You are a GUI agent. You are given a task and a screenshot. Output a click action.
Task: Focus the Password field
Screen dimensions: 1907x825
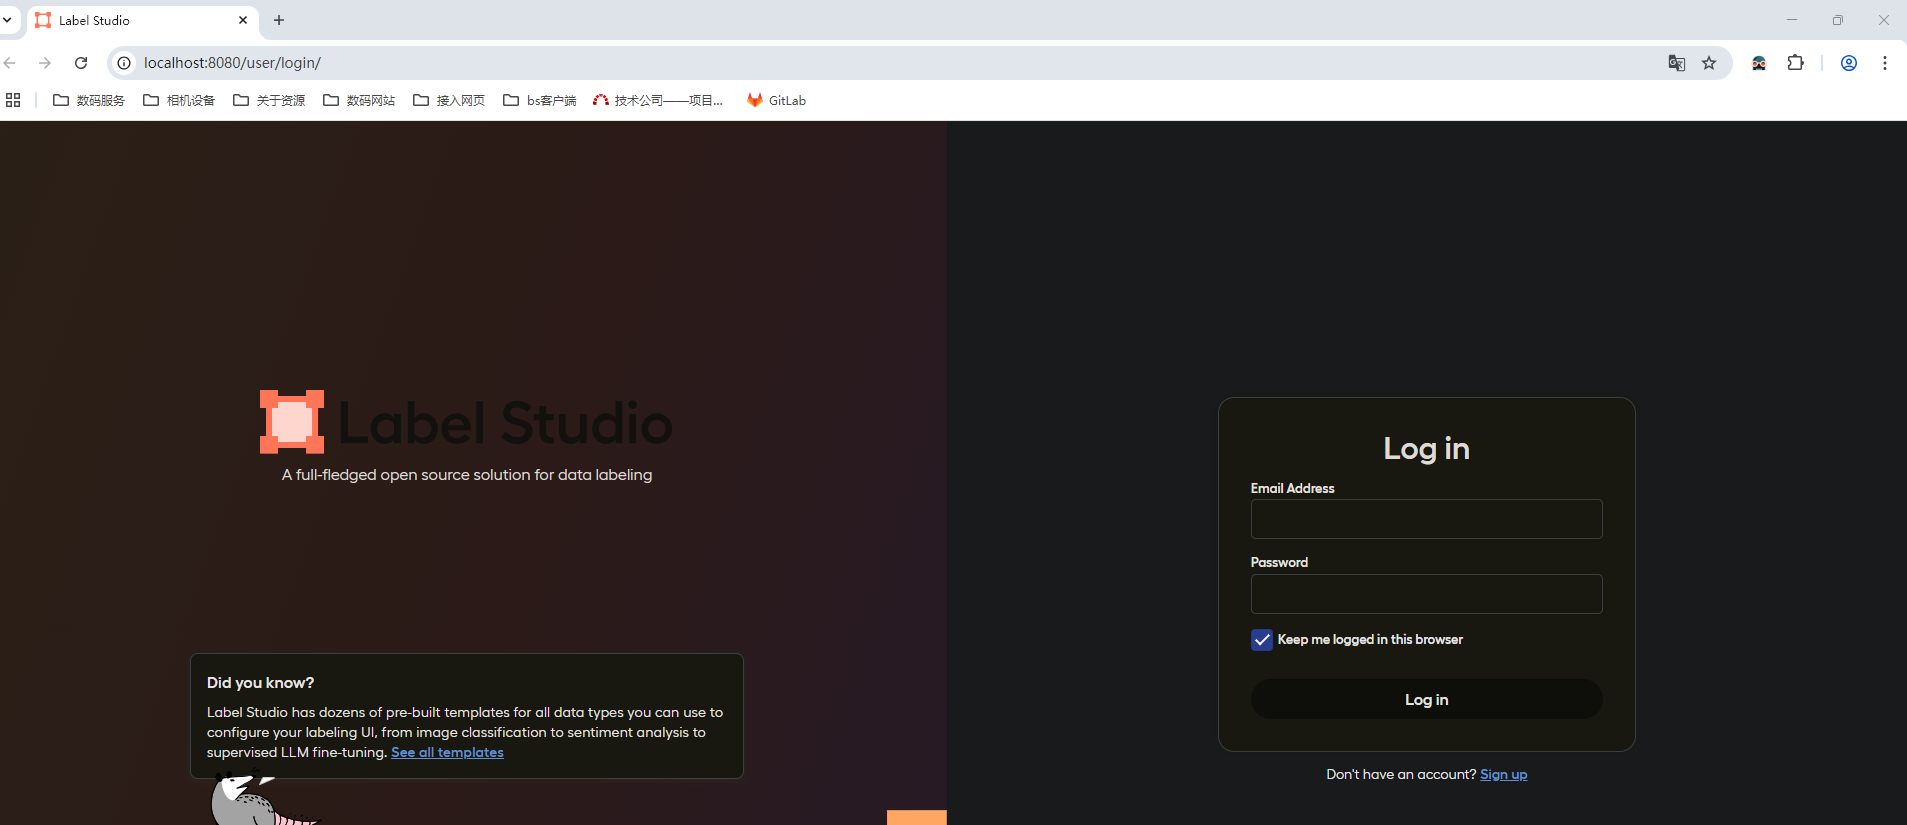point(1426,594)
